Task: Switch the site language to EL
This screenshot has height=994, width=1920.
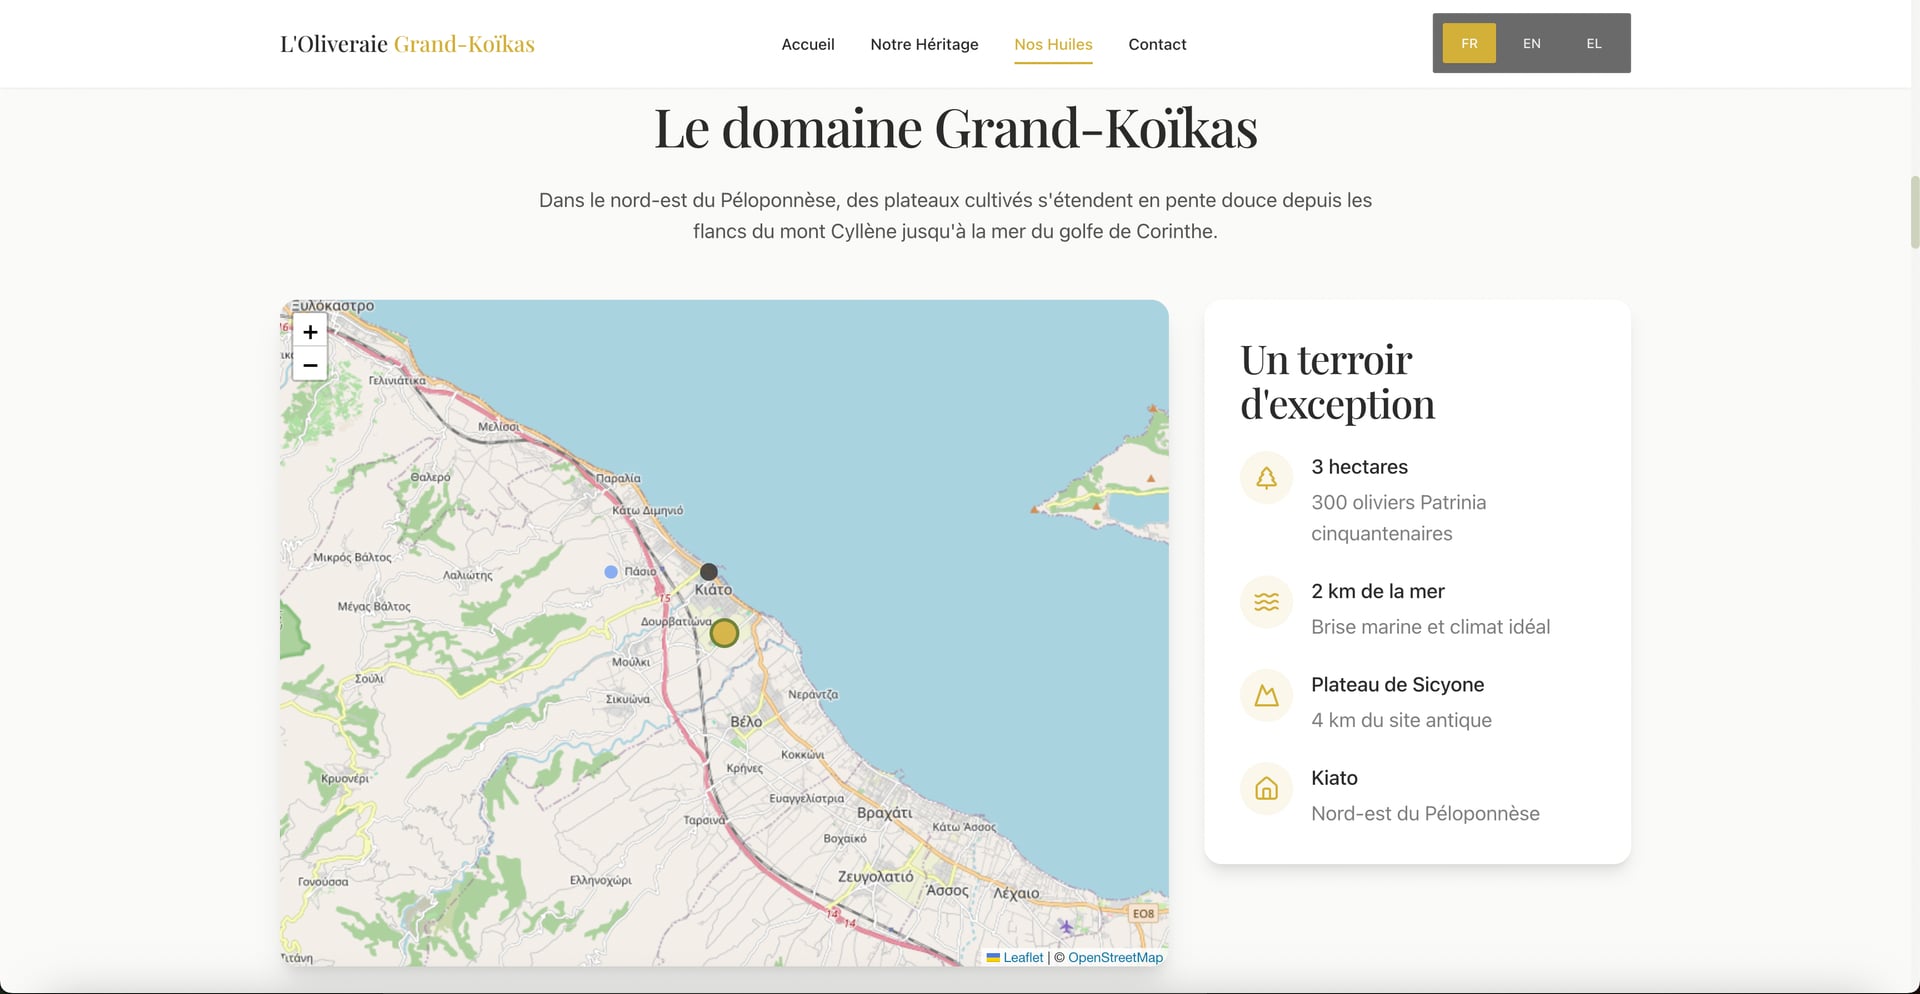Action: pyautogui.click(x=1594, y=43)
